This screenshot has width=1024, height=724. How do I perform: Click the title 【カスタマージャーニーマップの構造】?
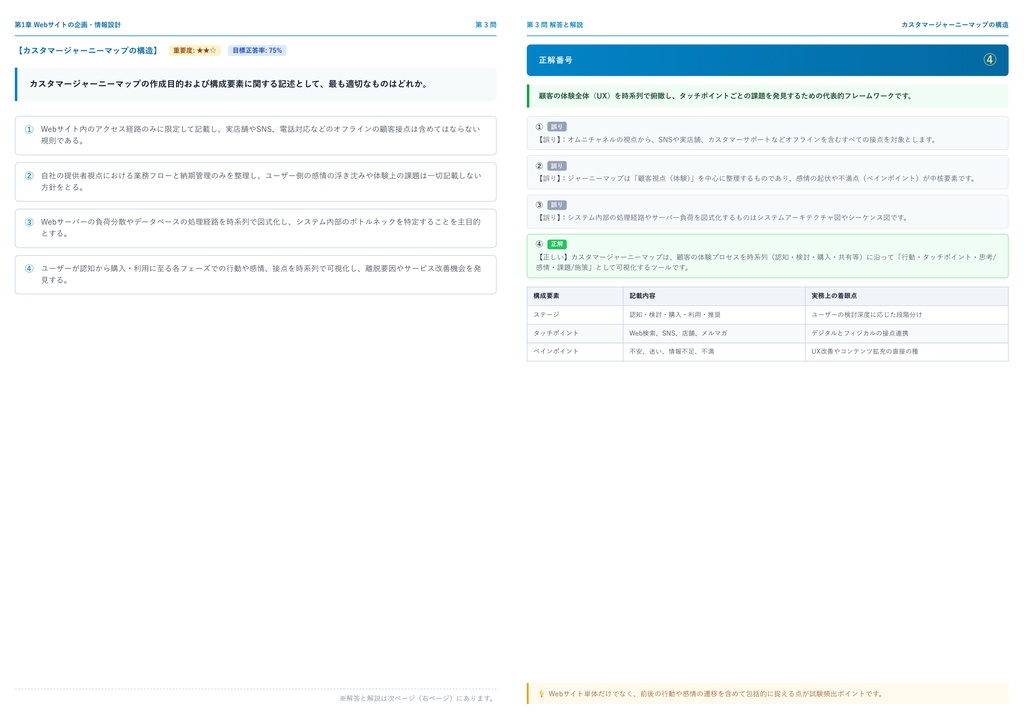click(x=87, y=50)
